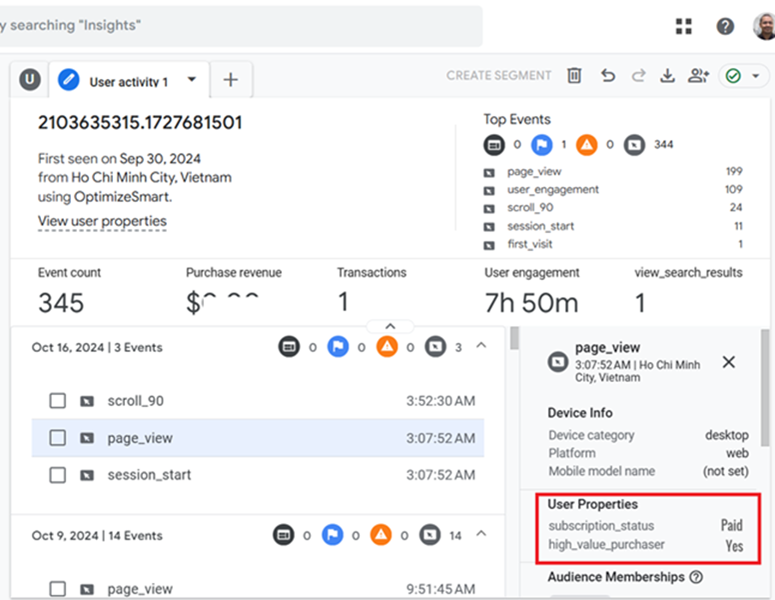Click page_view detail panel event icon

[x=558, y=362]
